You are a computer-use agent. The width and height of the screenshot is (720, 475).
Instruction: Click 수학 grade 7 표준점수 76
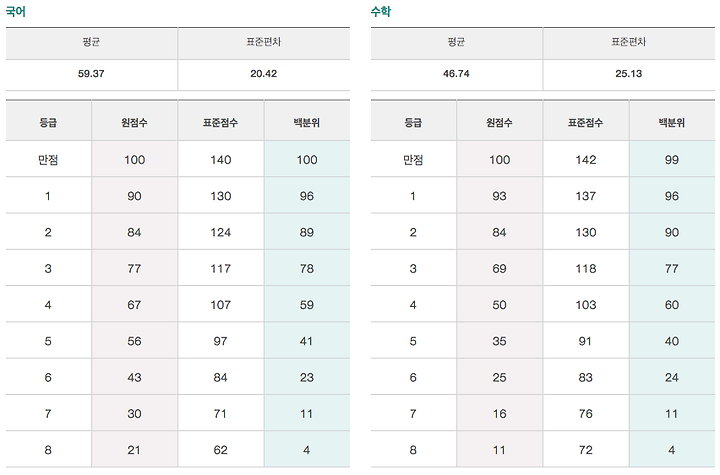[585, 414]
